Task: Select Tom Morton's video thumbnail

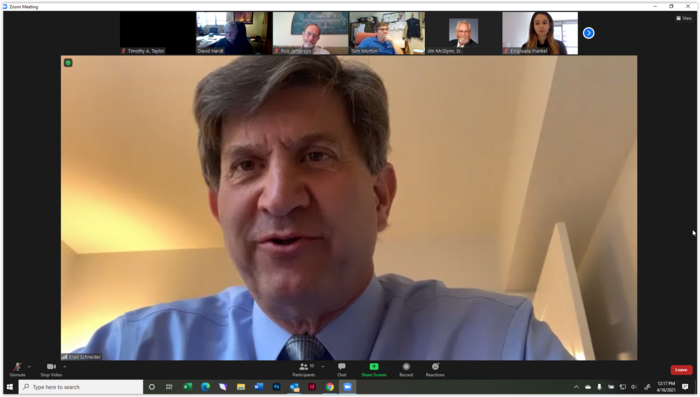Action: tap(387, 33)
